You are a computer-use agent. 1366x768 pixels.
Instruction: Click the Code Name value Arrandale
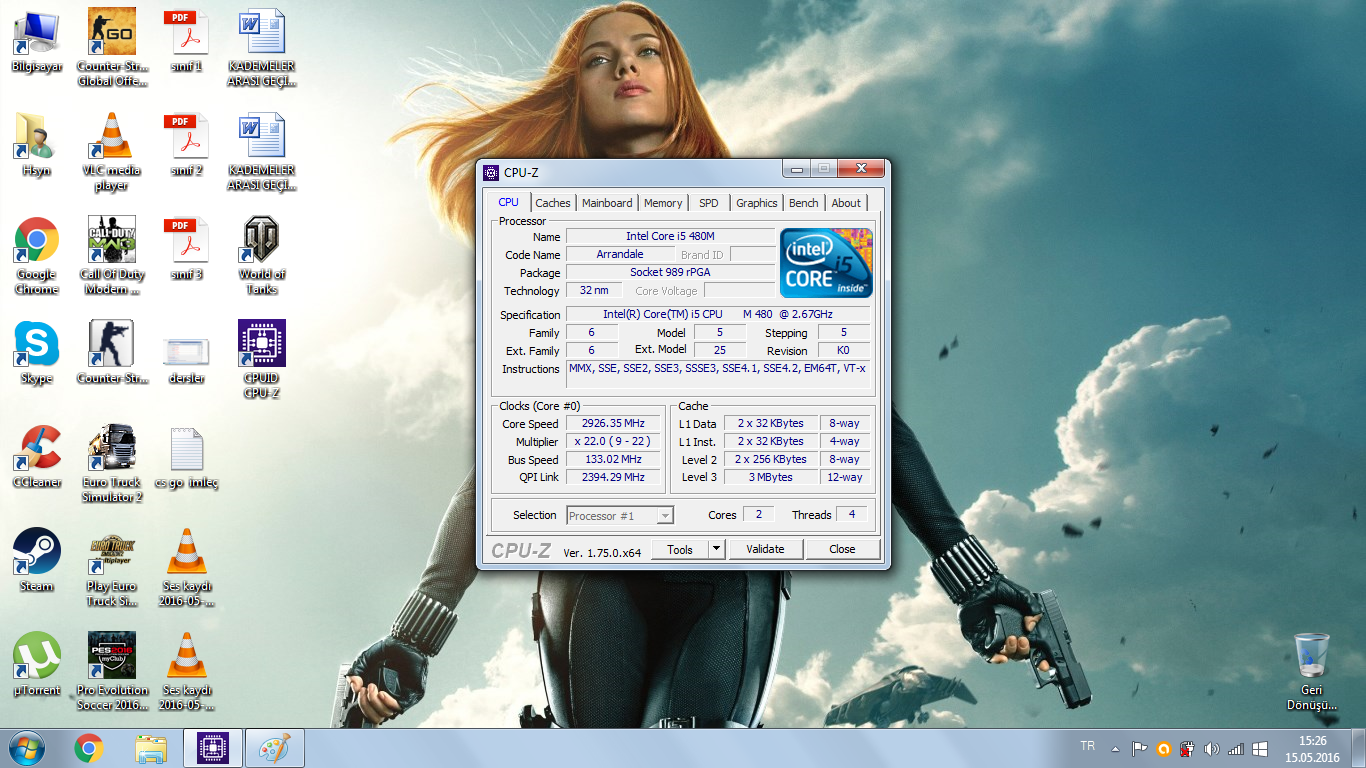[x=620, y=254]
